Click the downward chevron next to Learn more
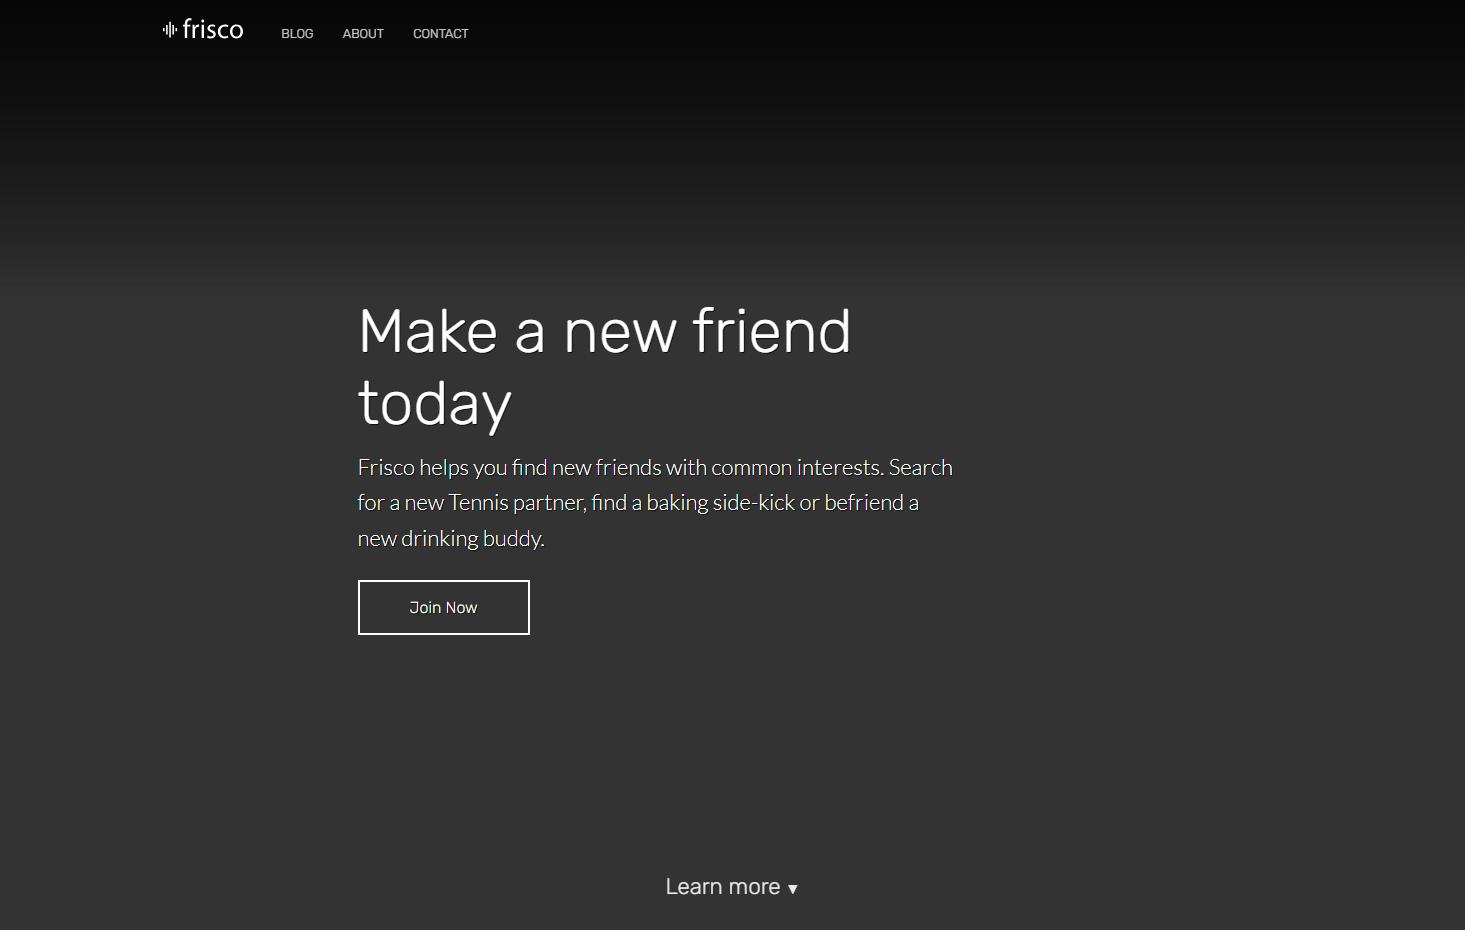The image size is (1465, 930). point(793,888)
